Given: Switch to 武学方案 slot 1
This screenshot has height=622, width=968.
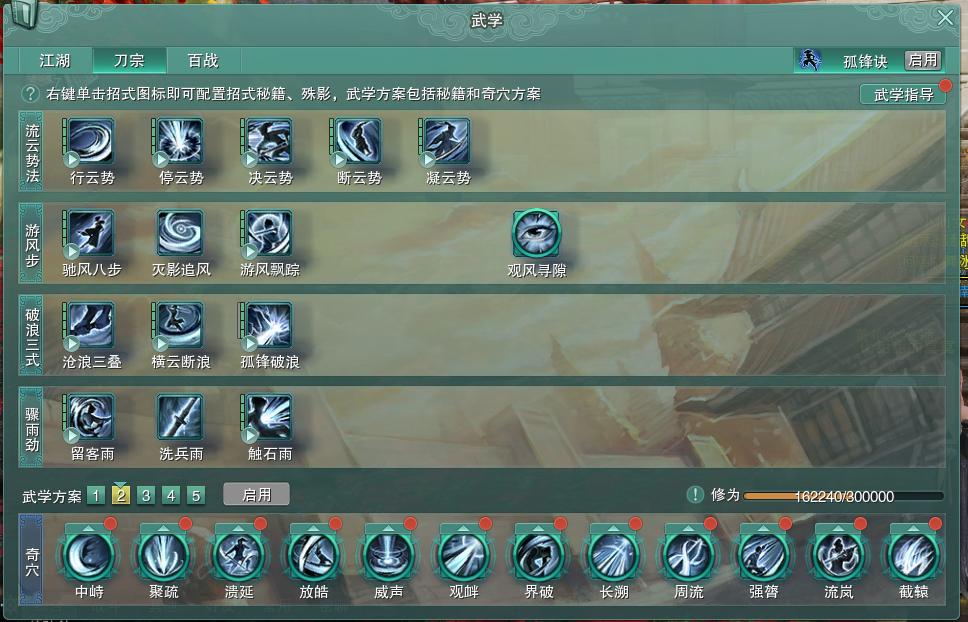Looking at the screenshot, I should (96, 496).
